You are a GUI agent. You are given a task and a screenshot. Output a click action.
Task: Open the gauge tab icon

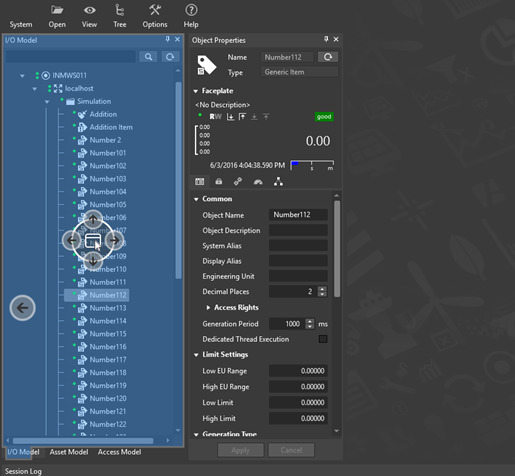pyautogui.click(x=258, y=182)
